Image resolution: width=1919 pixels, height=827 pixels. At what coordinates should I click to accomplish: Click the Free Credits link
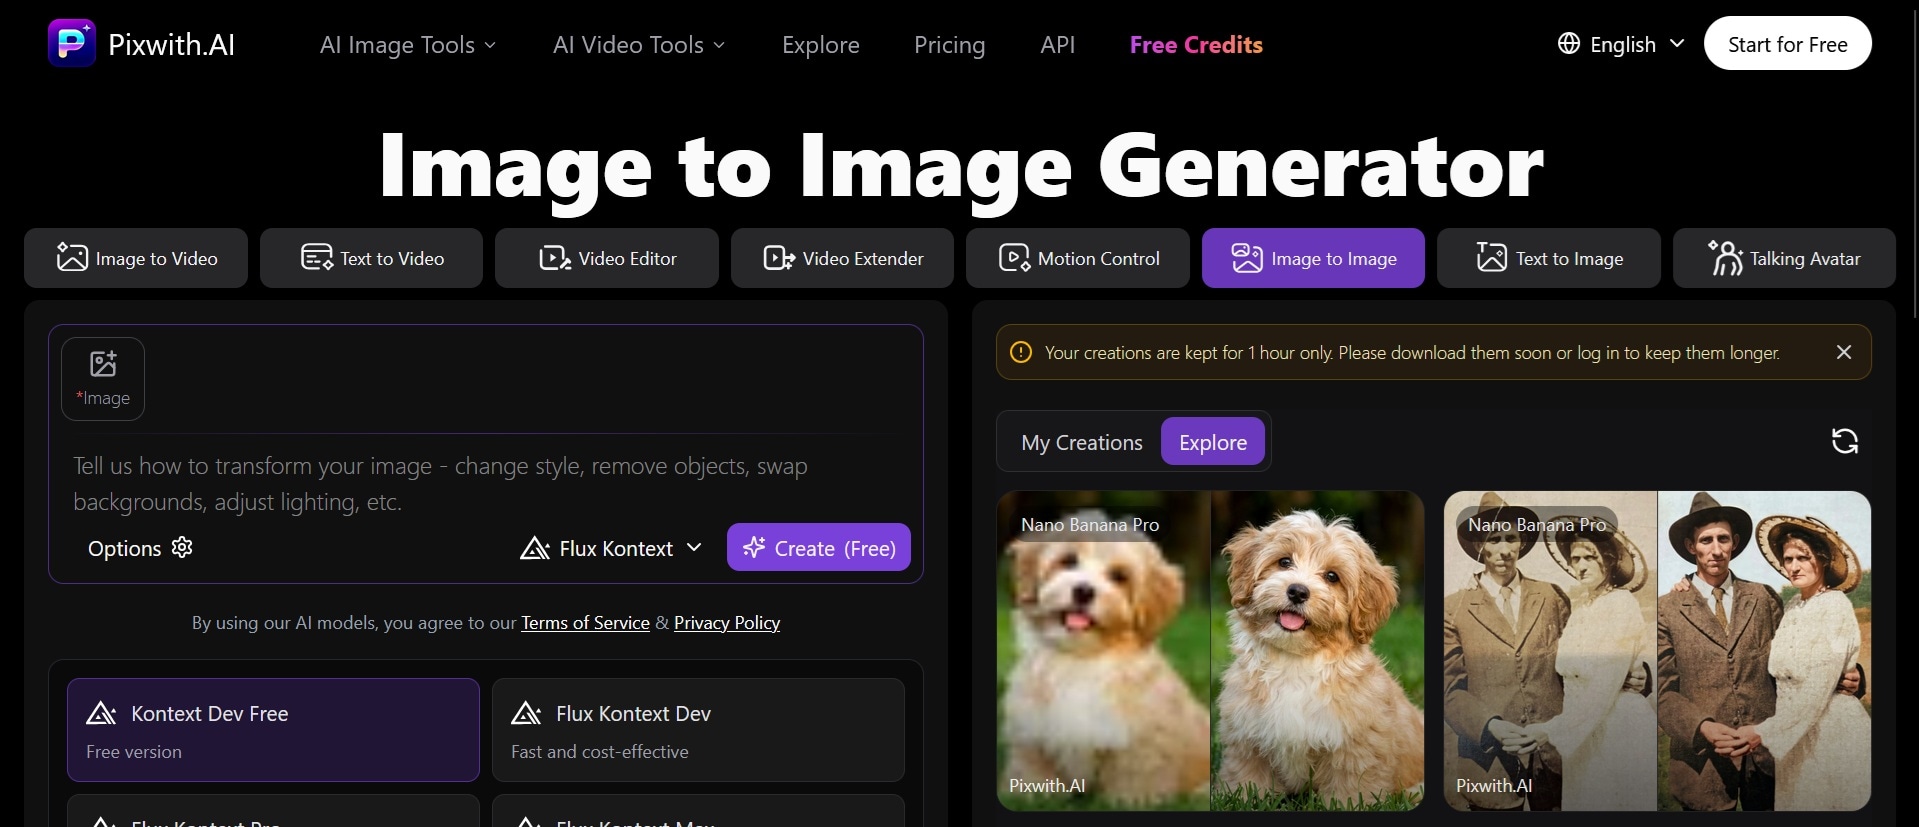tap(1196, 45)
